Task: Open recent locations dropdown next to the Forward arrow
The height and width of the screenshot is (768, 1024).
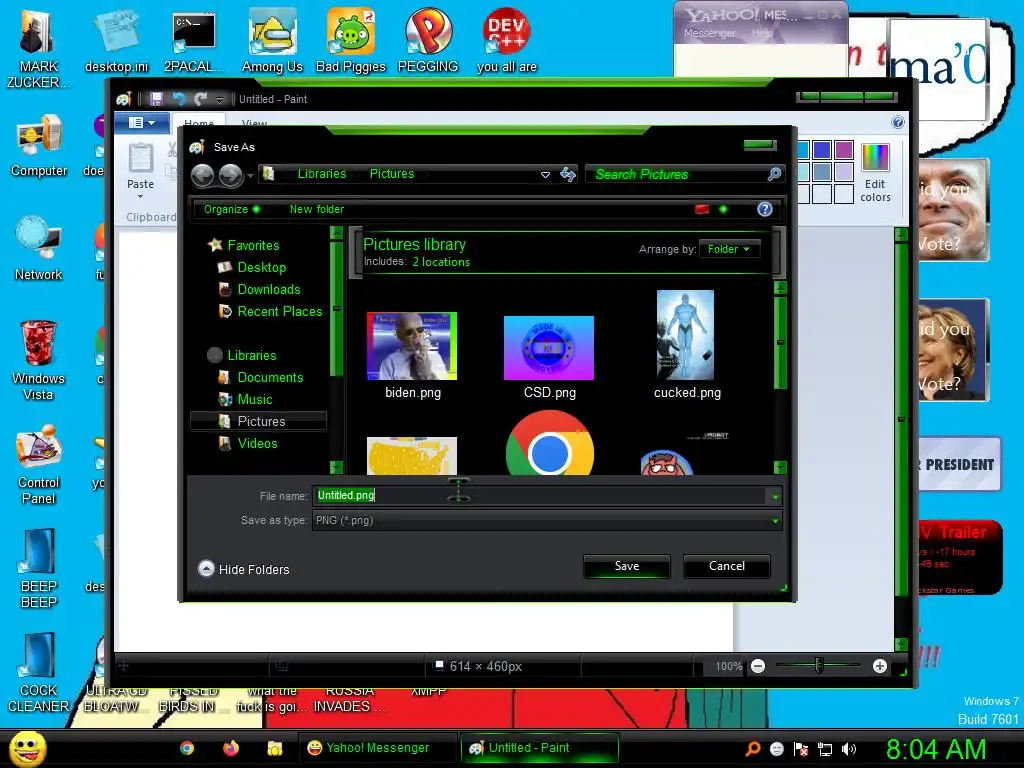Action: click(x=250, y=175)
